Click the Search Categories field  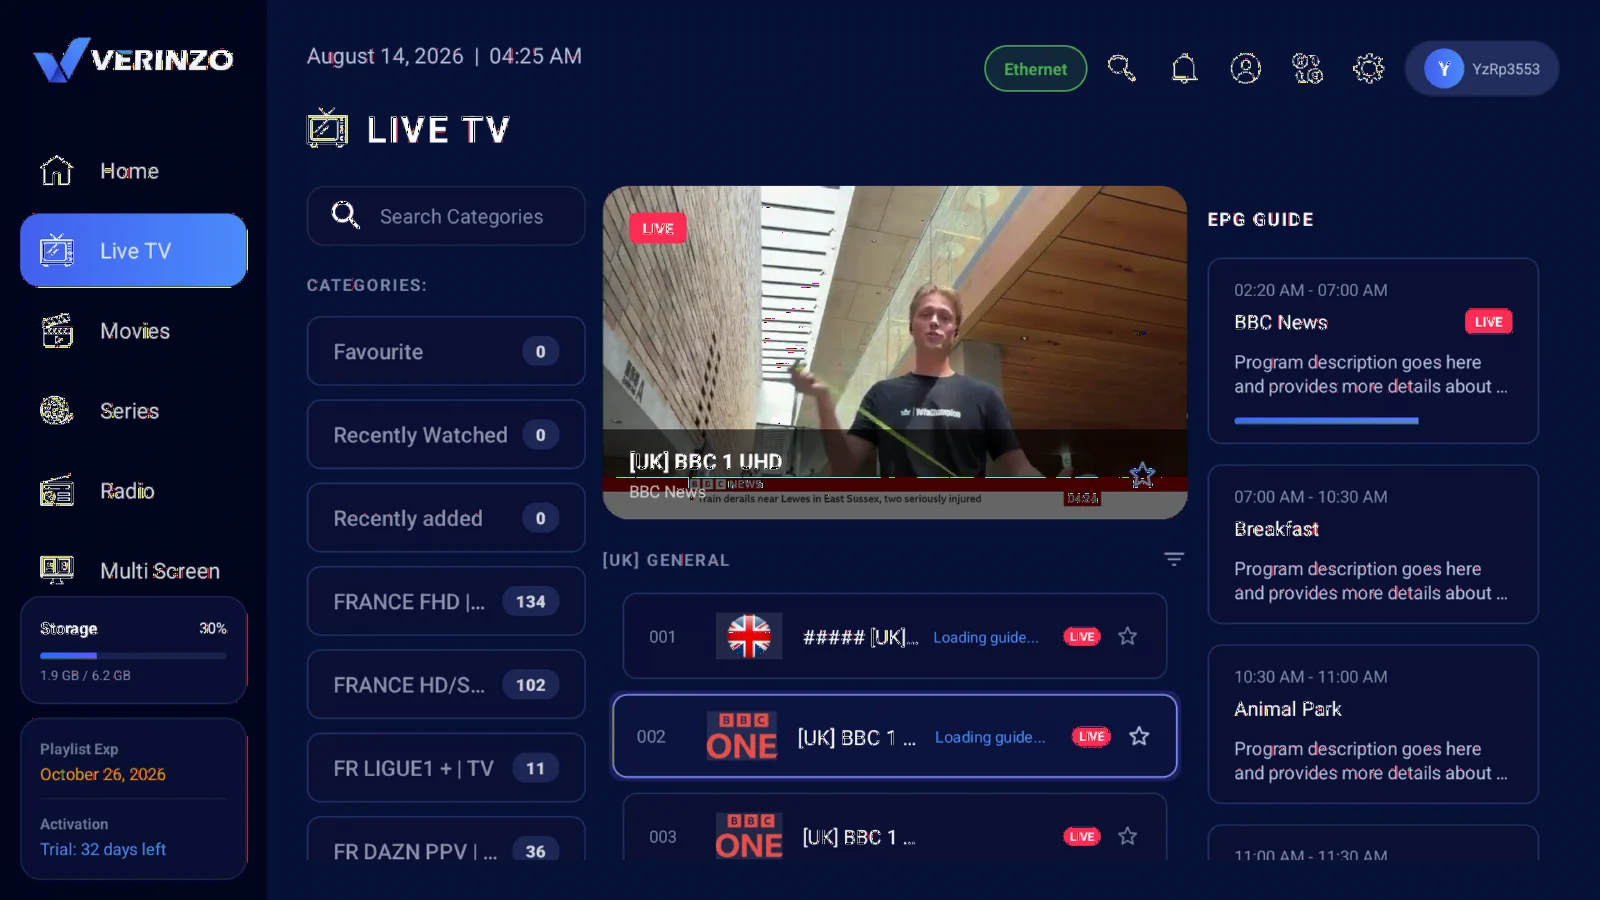pyautogui.click(x=446, y=216)
